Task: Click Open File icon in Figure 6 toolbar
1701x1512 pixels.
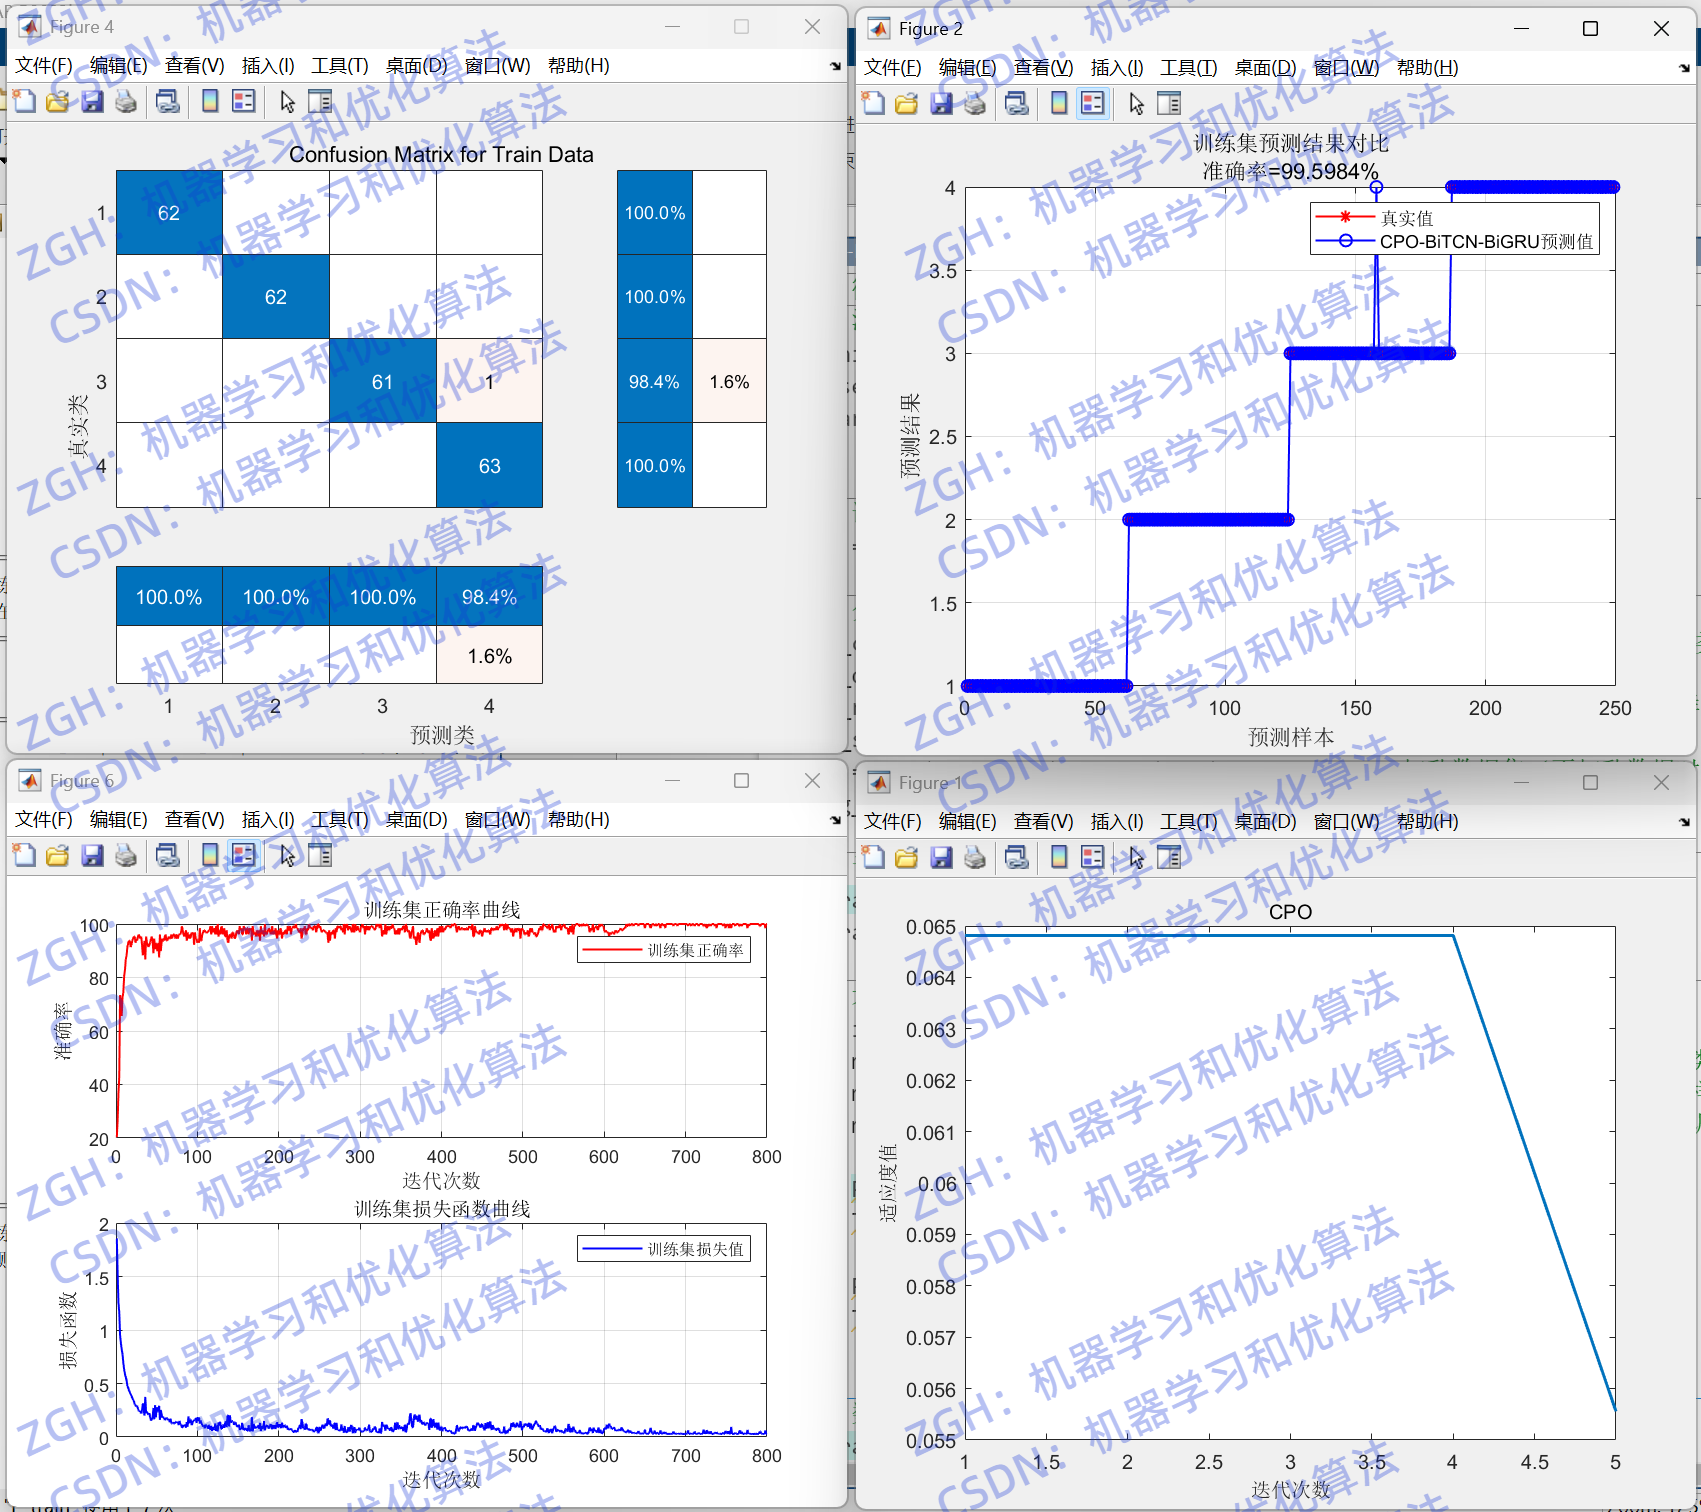Action: coord(58,855)
